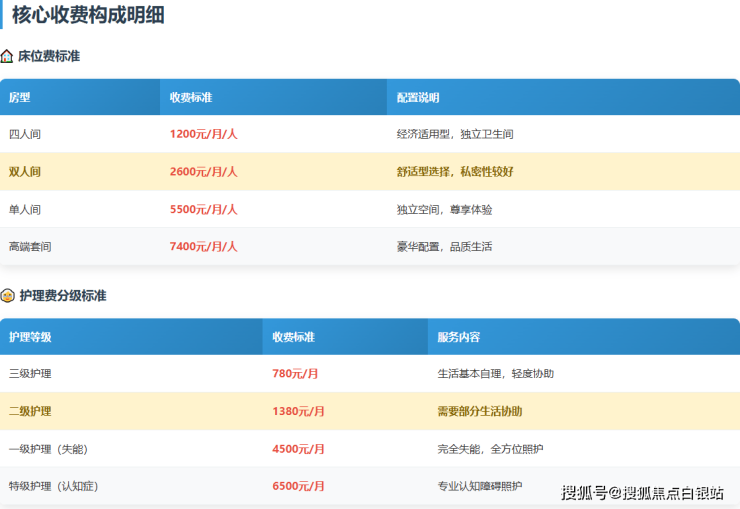
Task: Click the 配置说明 column header
Action: pyautogui.click(x=418, y=98)
